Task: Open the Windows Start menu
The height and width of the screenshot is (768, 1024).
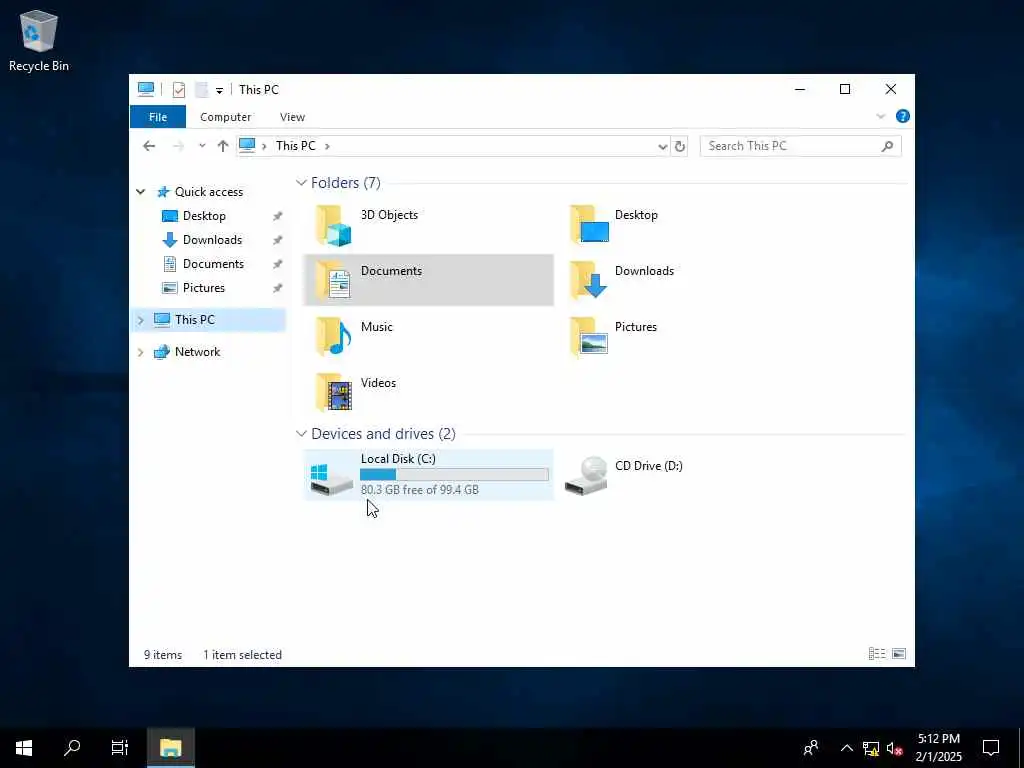Action: click(x=24, y=748)
